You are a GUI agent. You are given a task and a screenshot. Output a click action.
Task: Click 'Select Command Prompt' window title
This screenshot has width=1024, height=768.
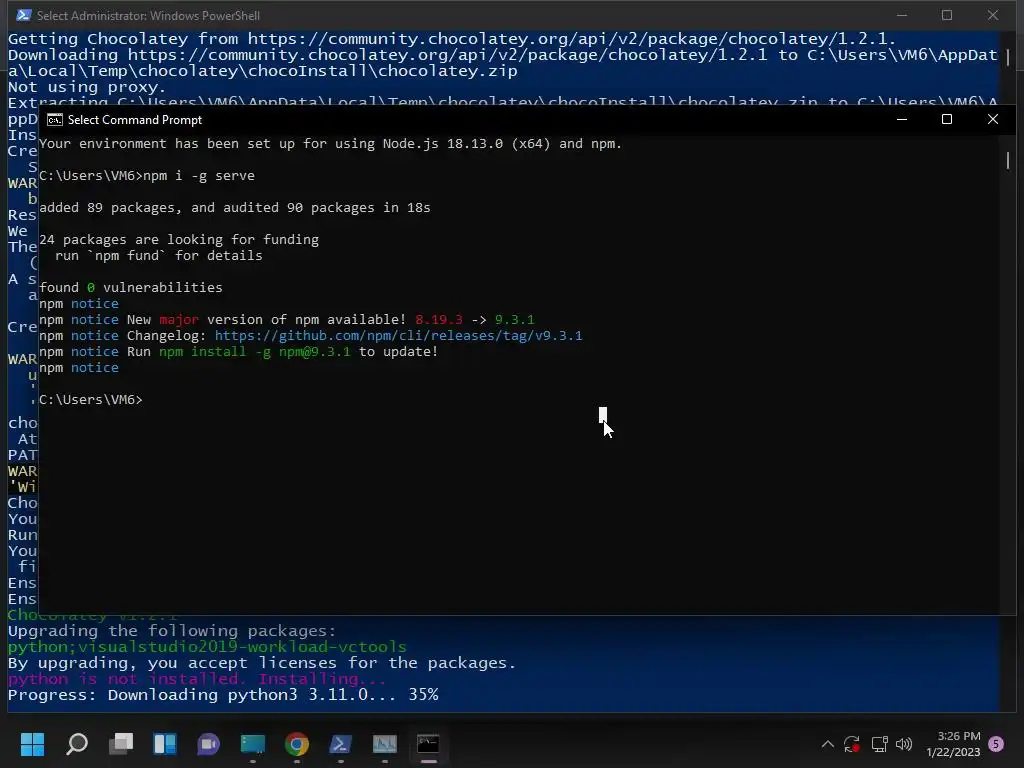point(135,120)
